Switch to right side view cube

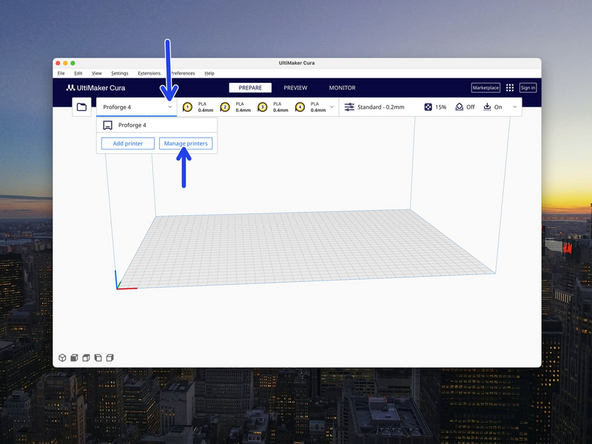110,358
